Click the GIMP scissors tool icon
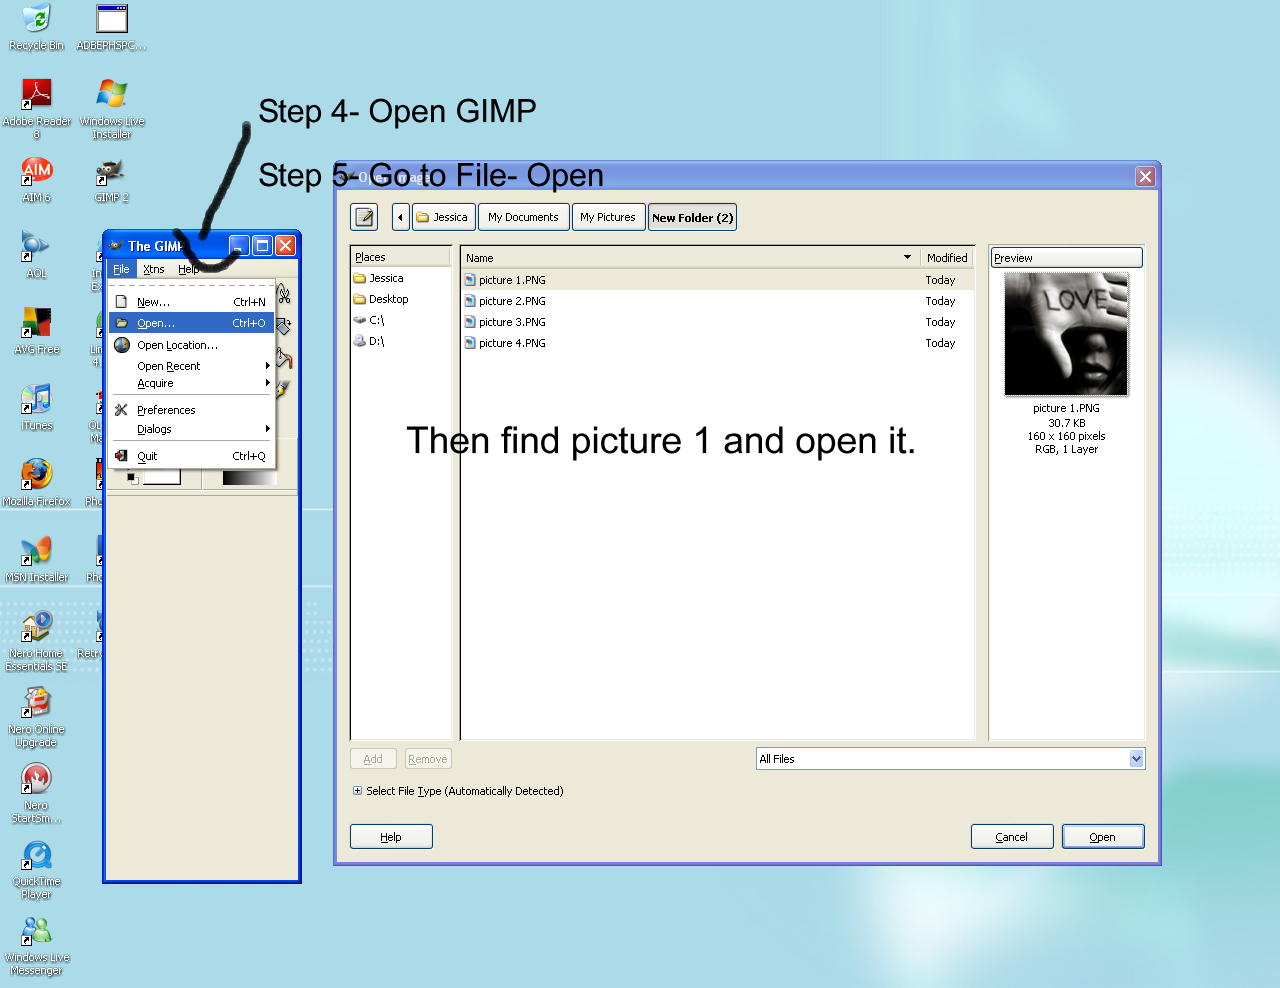Image resolution: width=1280 pixels, height=988 pixels. point(284,293)
